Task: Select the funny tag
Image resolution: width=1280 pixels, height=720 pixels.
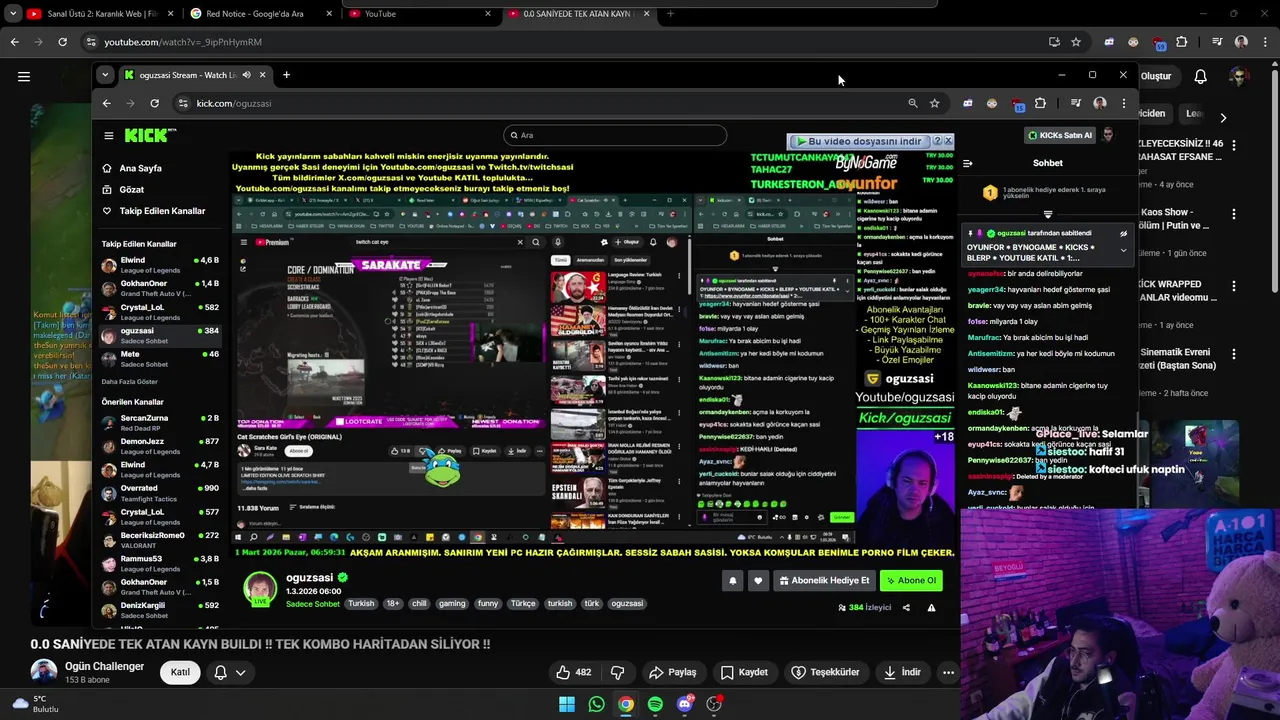Action: (x=488, y=604)
